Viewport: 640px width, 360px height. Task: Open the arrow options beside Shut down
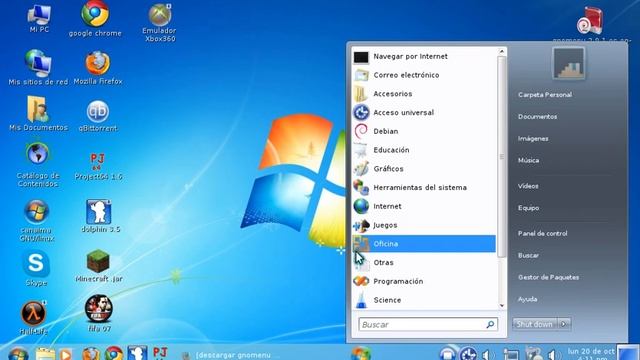(x=563, y=324)
